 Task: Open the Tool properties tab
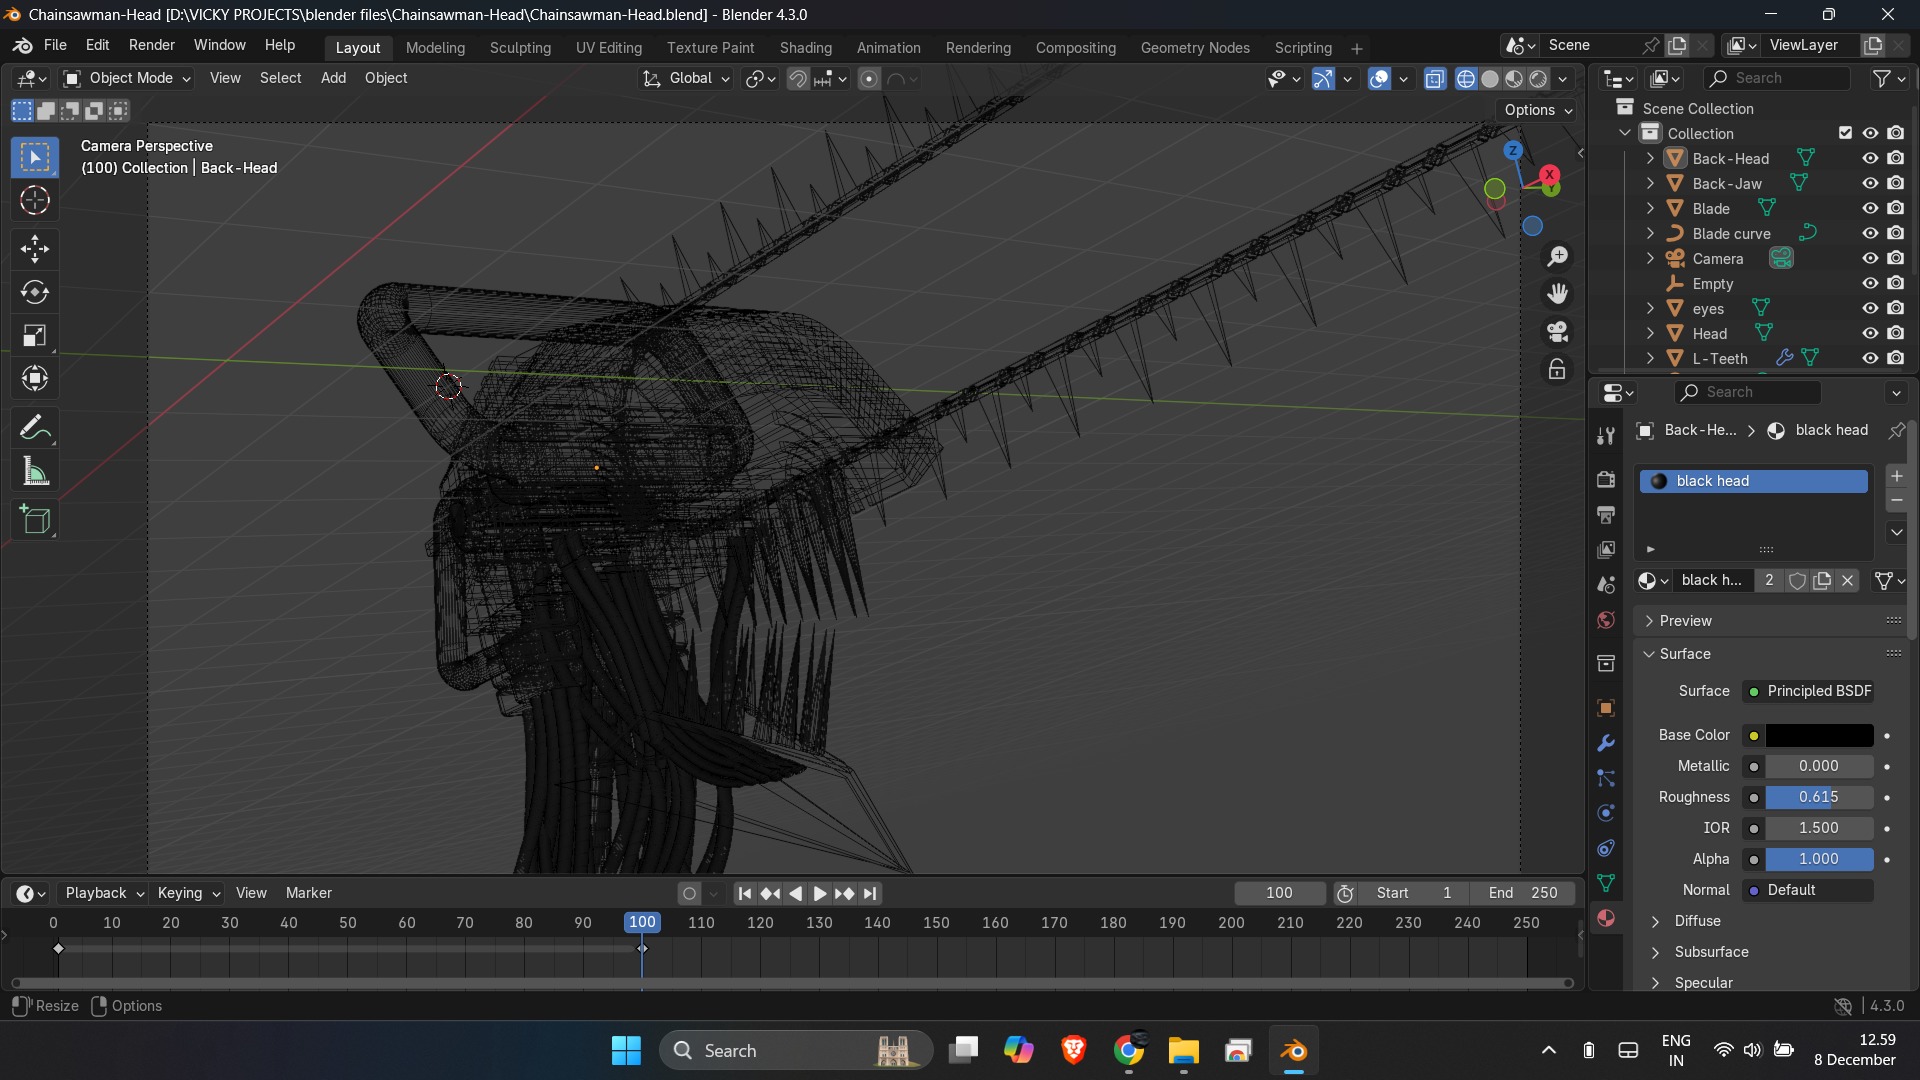[1606, 436]
